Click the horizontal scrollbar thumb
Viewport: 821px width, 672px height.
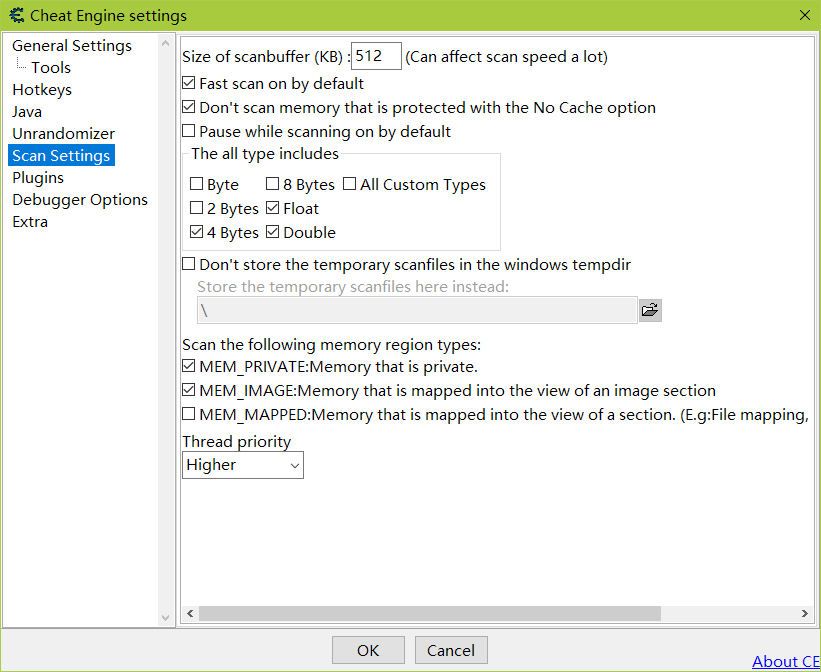coord(430,613)
